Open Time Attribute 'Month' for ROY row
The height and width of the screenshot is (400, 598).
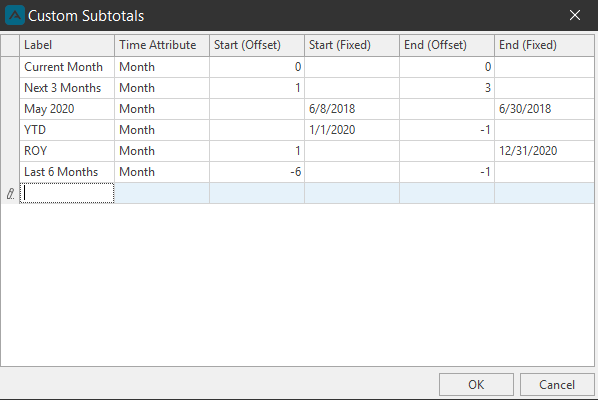[x=162, y=151]
